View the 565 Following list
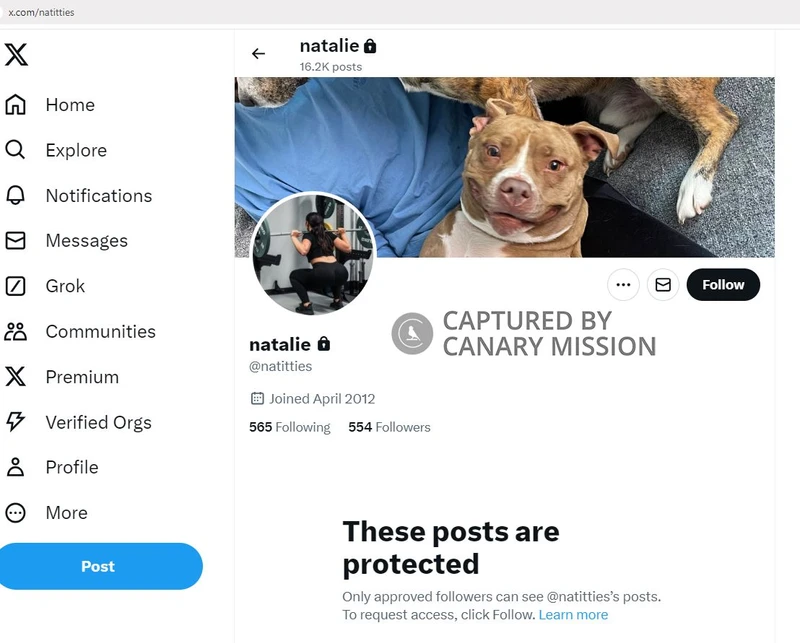The height and width of the screenshot is (643, 800). pyautogui.click(x=289, y=427)
